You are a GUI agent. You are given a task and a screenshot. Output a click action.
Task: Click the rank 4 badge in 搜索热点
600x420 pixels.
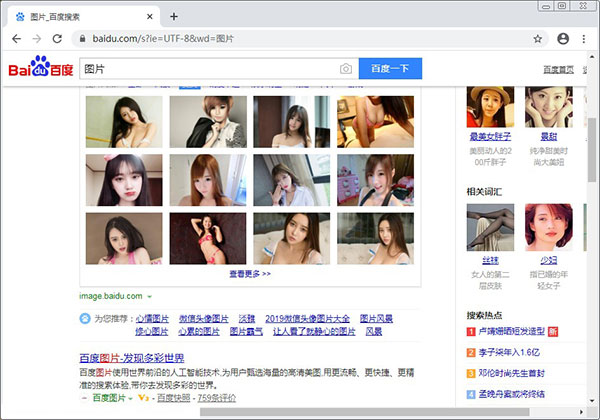471,394
